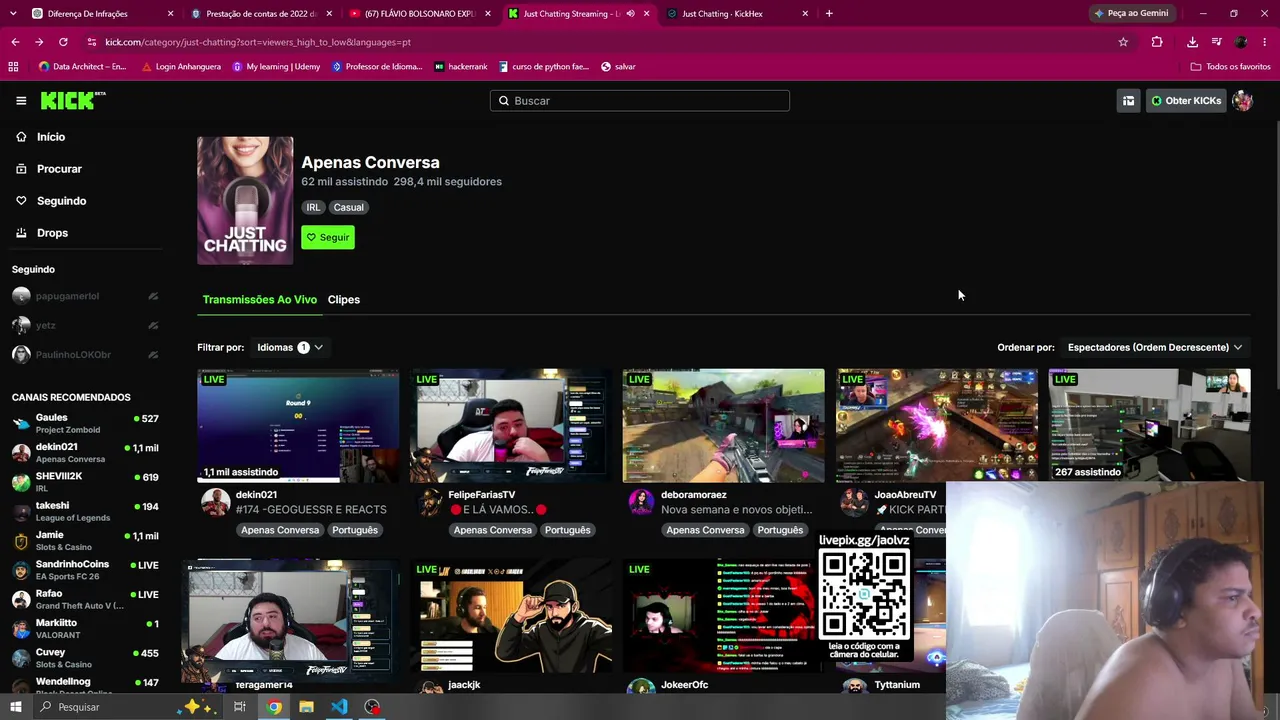Viewport: 1280px width, 720px height.
Task: Mute the Just Chatting Streaming tab audio
Action: pos(630,14)
